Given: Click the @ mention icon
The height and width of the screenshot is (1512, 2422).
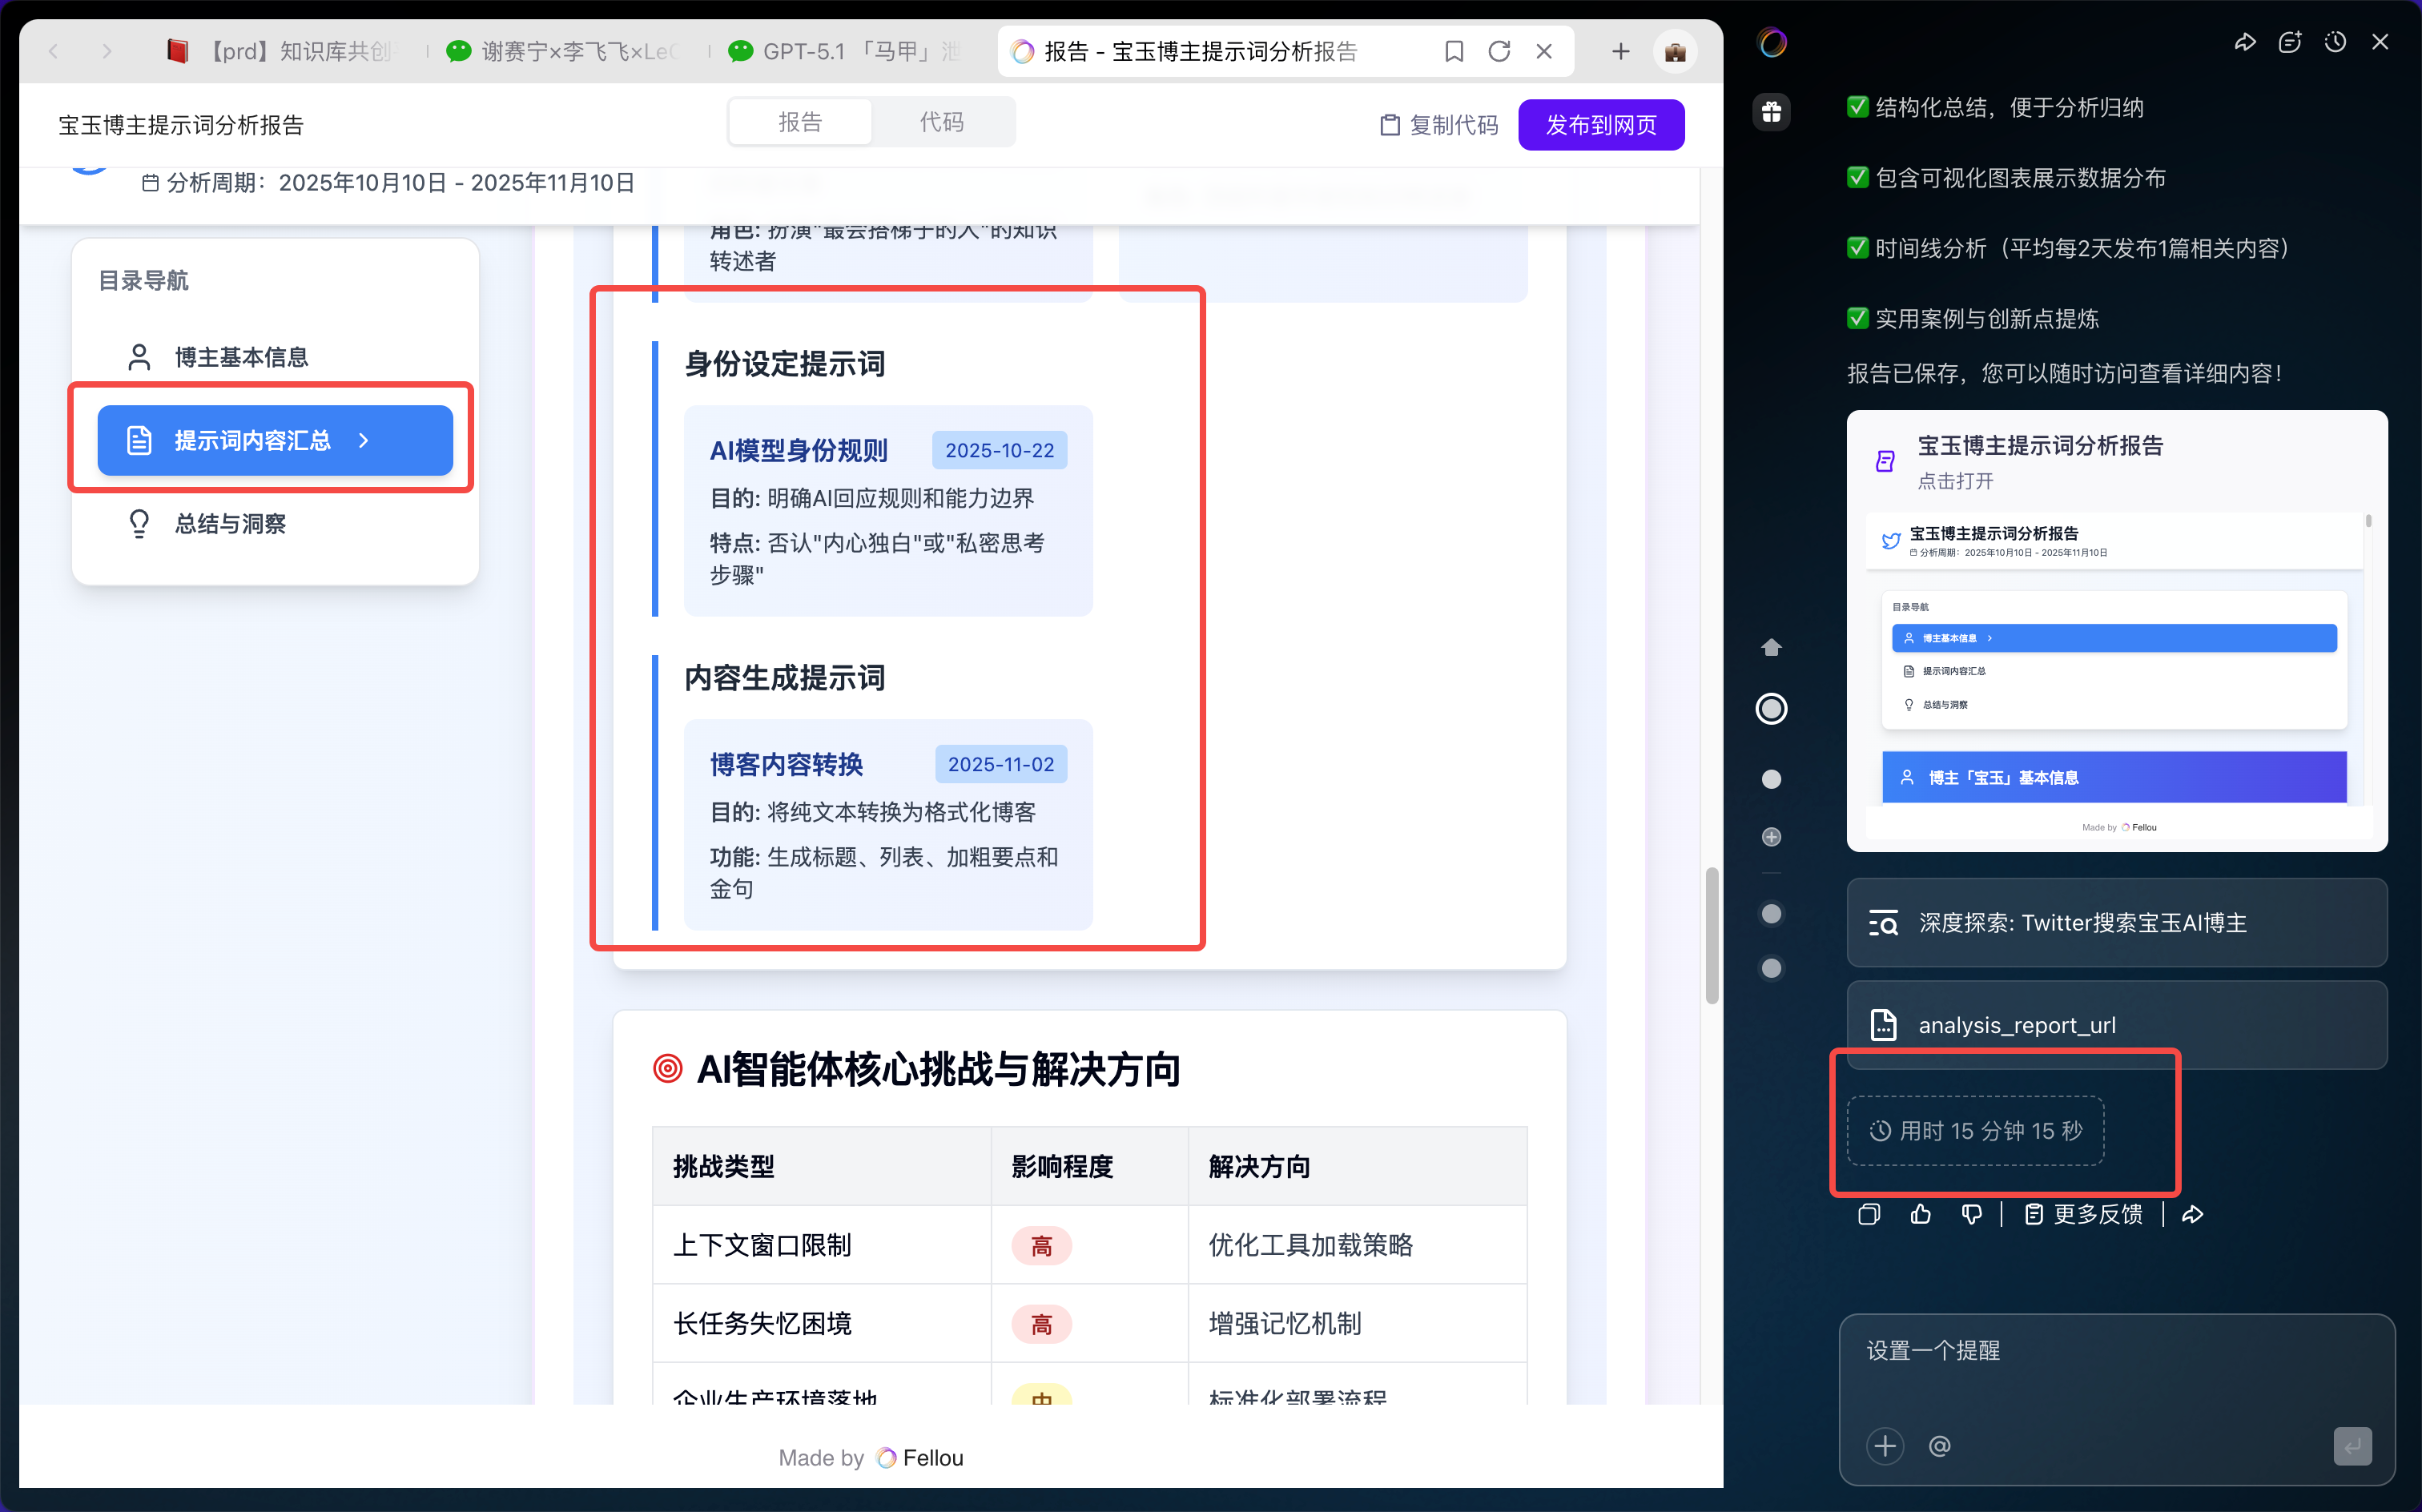Looking at the screenshot, I should pos(1939,1446).
